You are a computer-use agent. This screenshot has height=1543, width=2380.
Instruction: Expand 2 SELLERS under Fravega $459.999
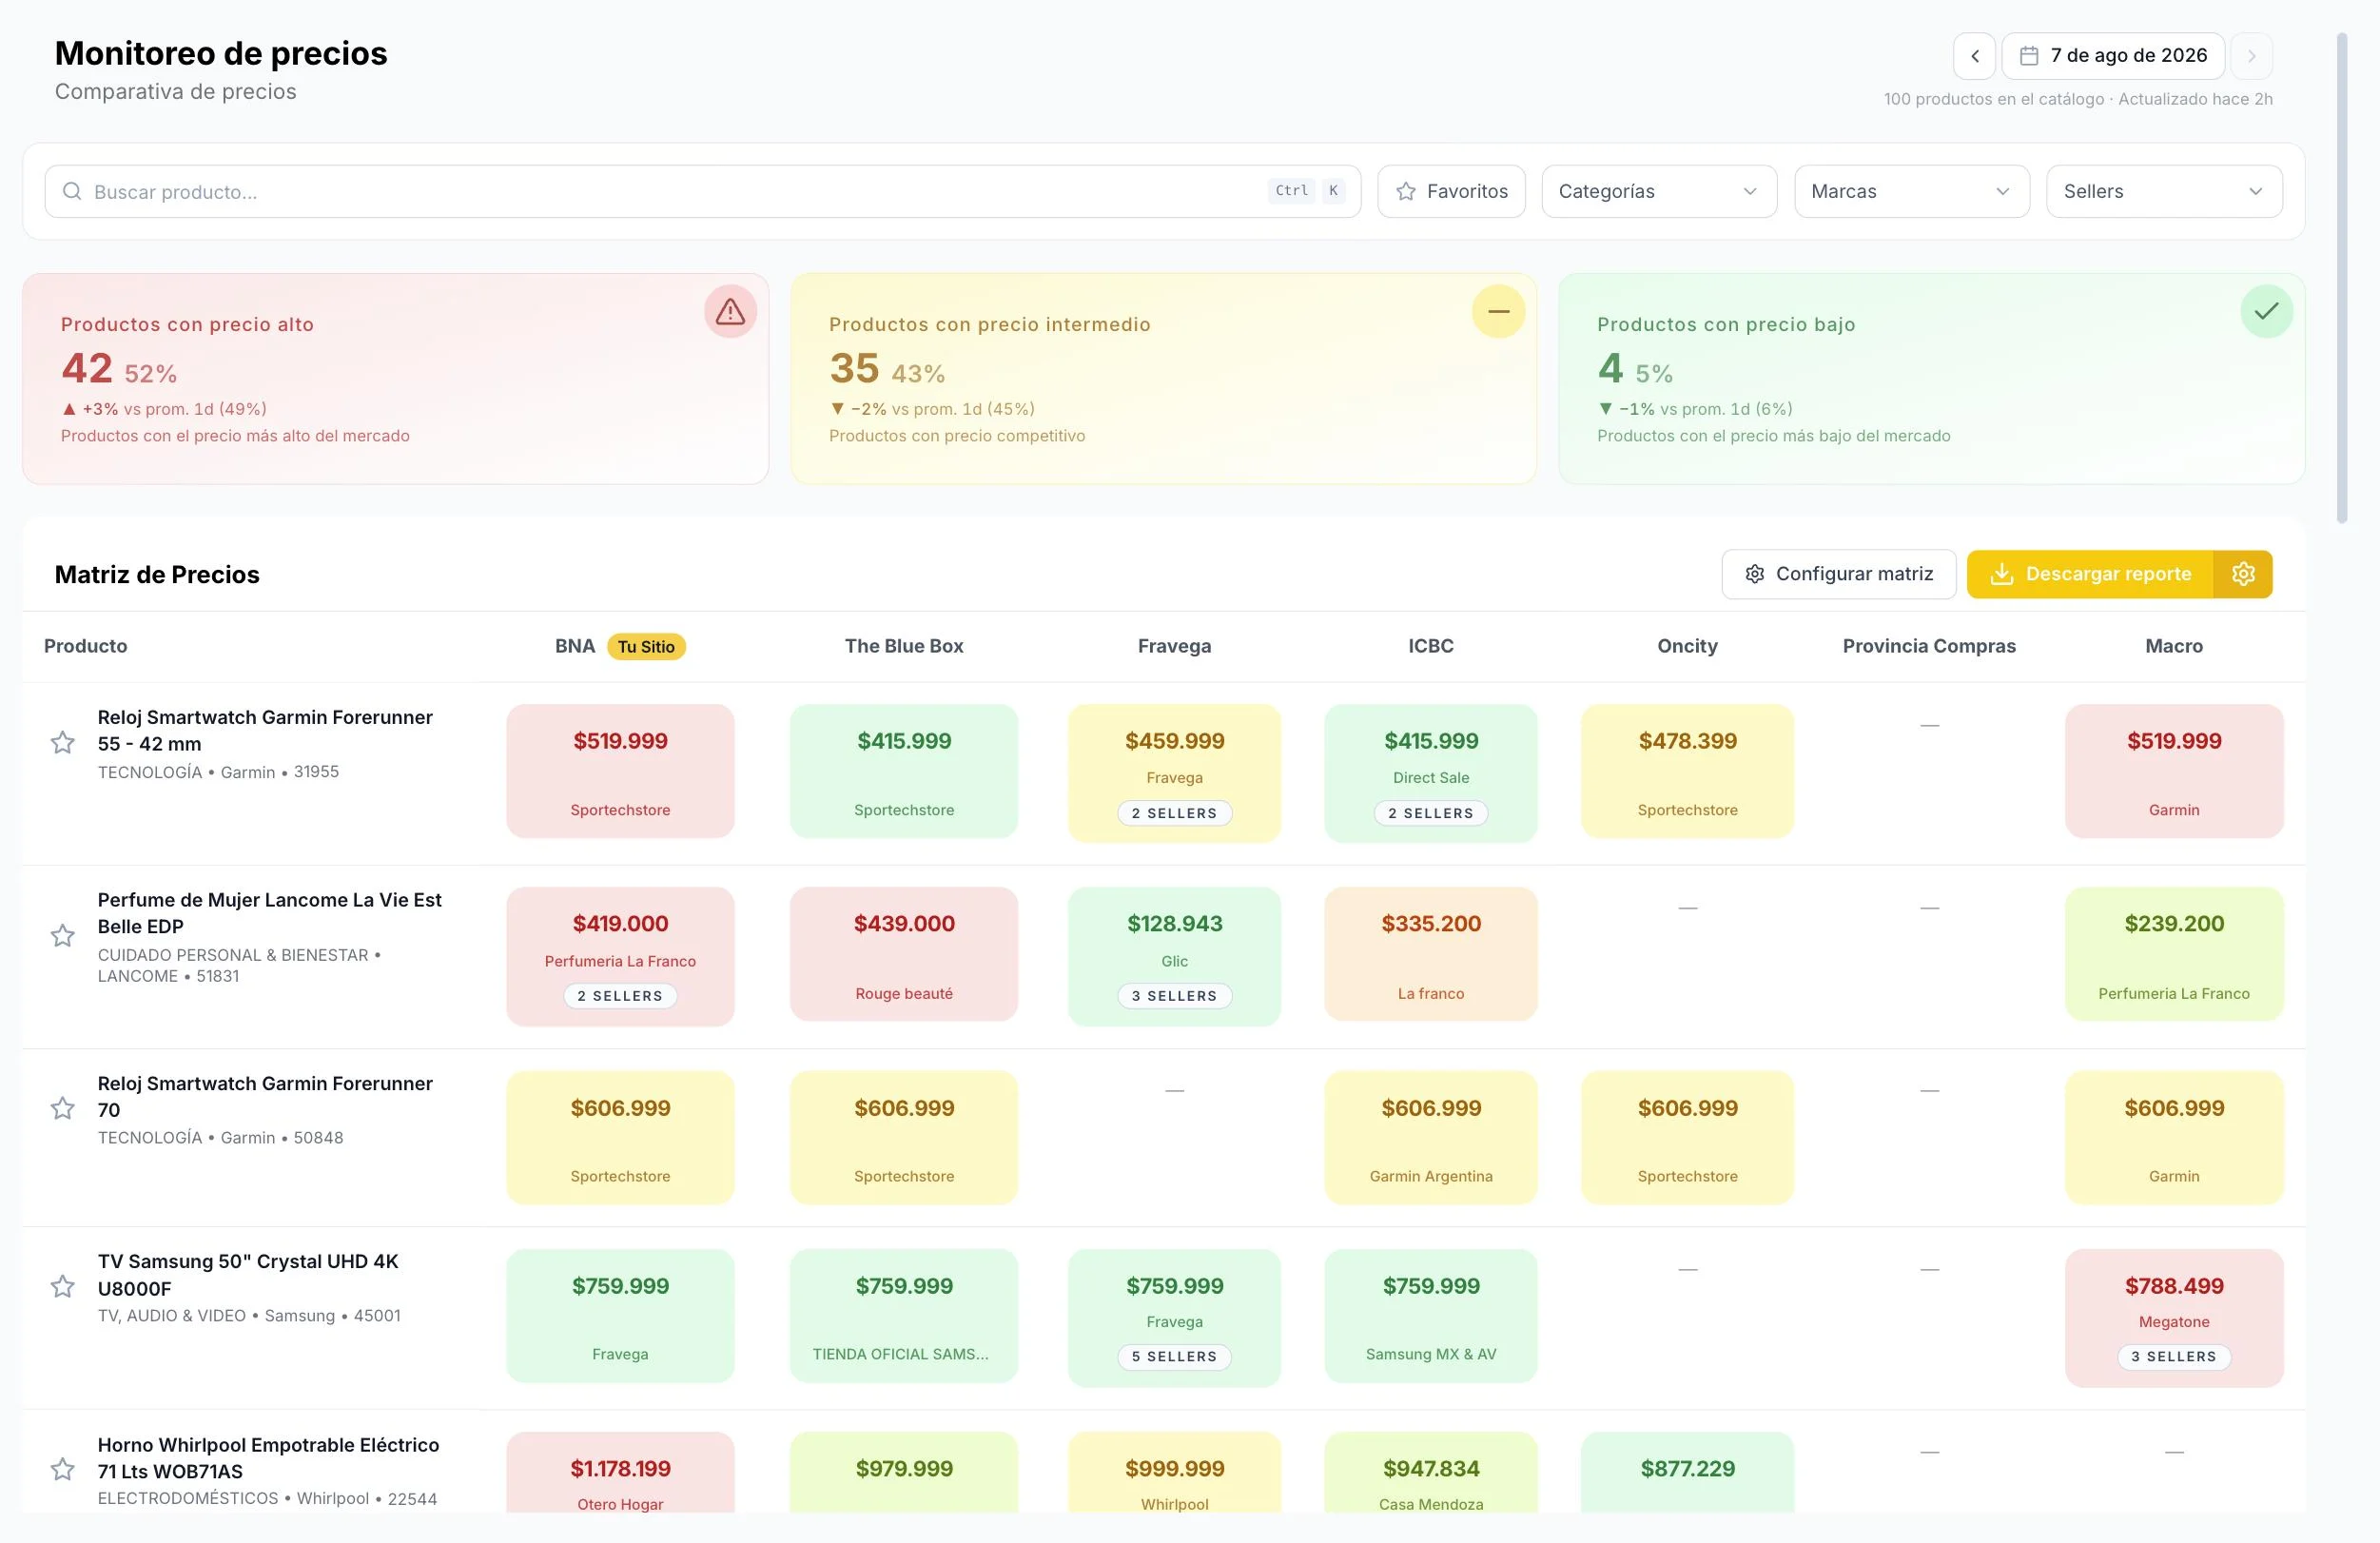[1174, 813]
